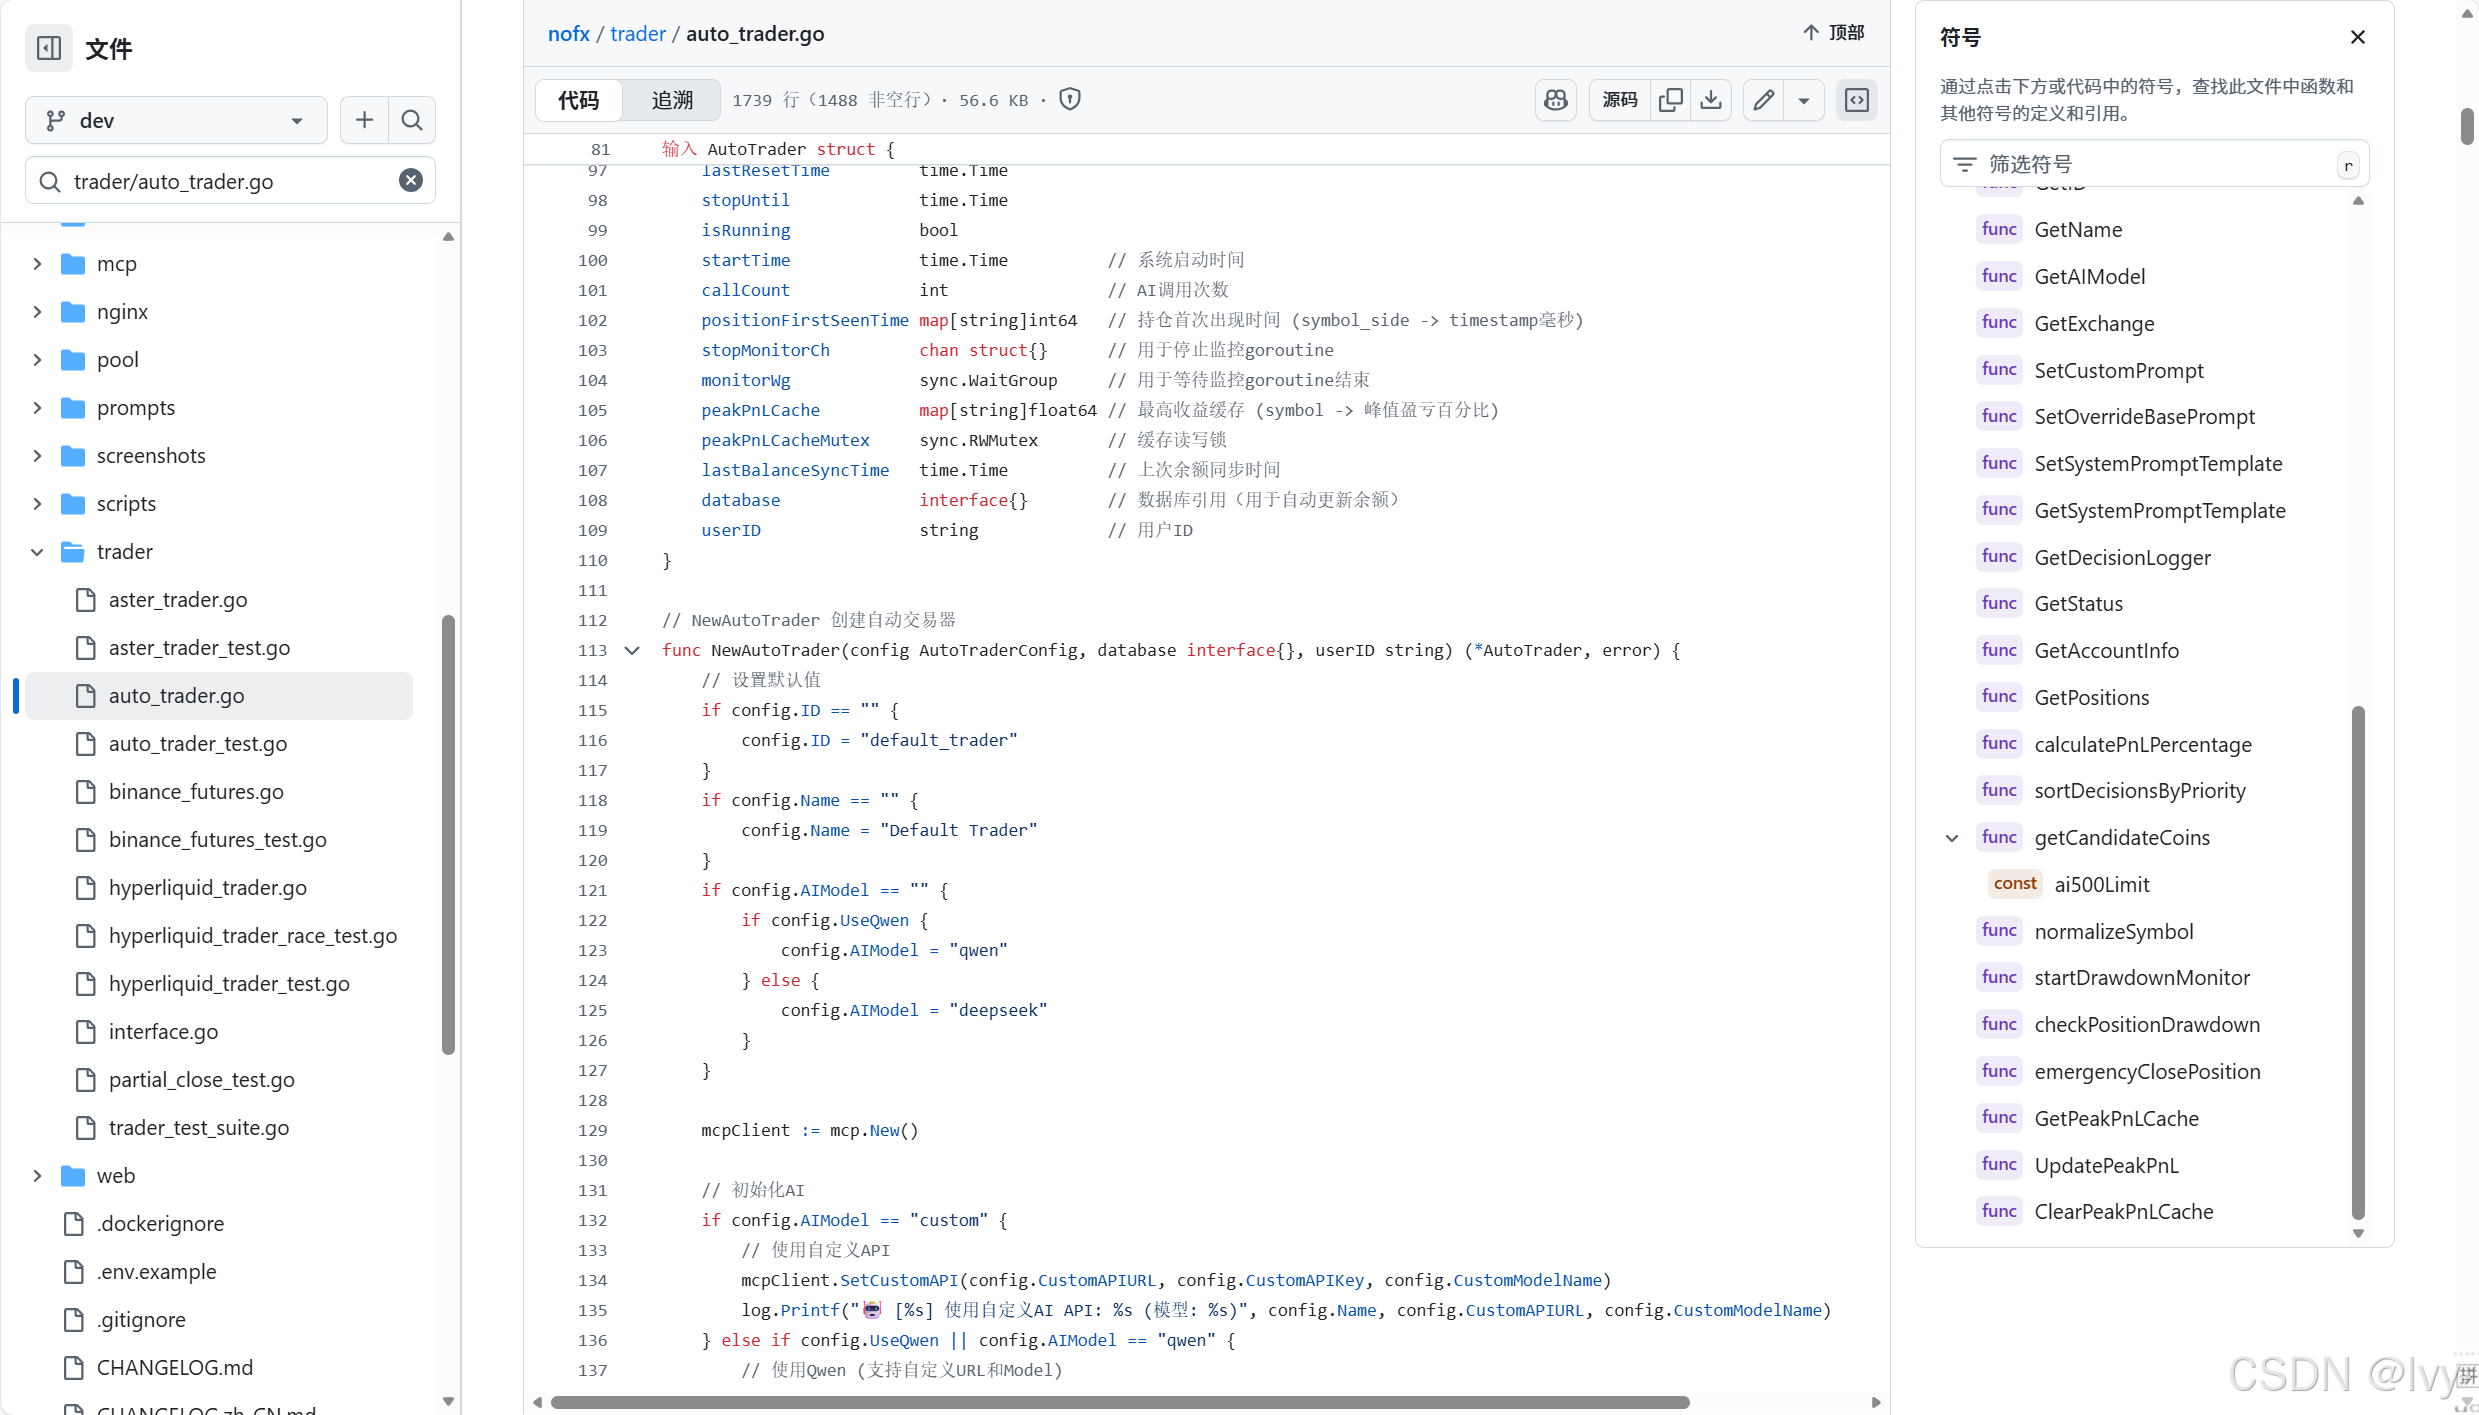Click the shield security icon

click(x=1070, y=99)
